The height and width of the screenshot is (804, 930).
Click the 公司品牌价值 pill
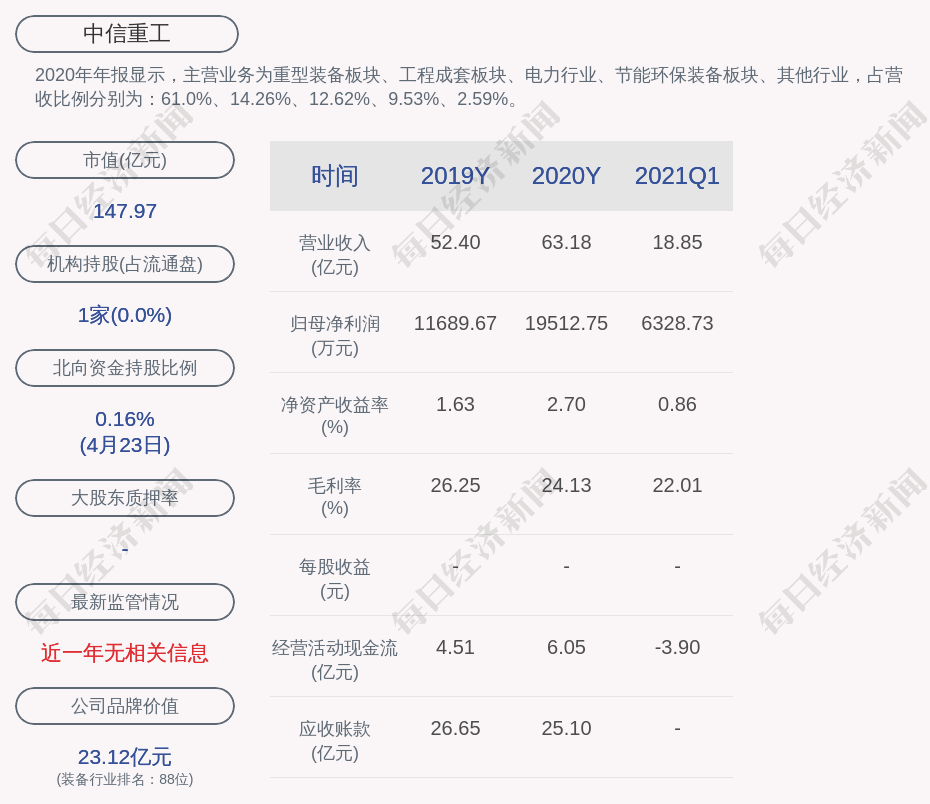coord(125,706)
